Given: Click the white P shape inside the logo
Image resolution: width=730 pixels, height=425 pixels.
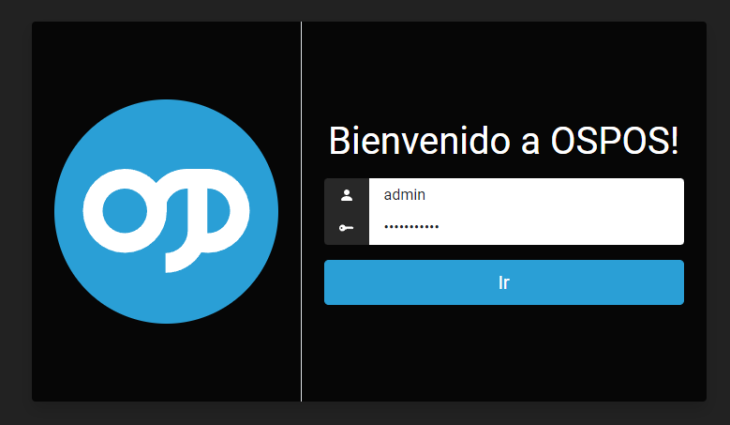Looking at the screenshot, I should (208, 221).
